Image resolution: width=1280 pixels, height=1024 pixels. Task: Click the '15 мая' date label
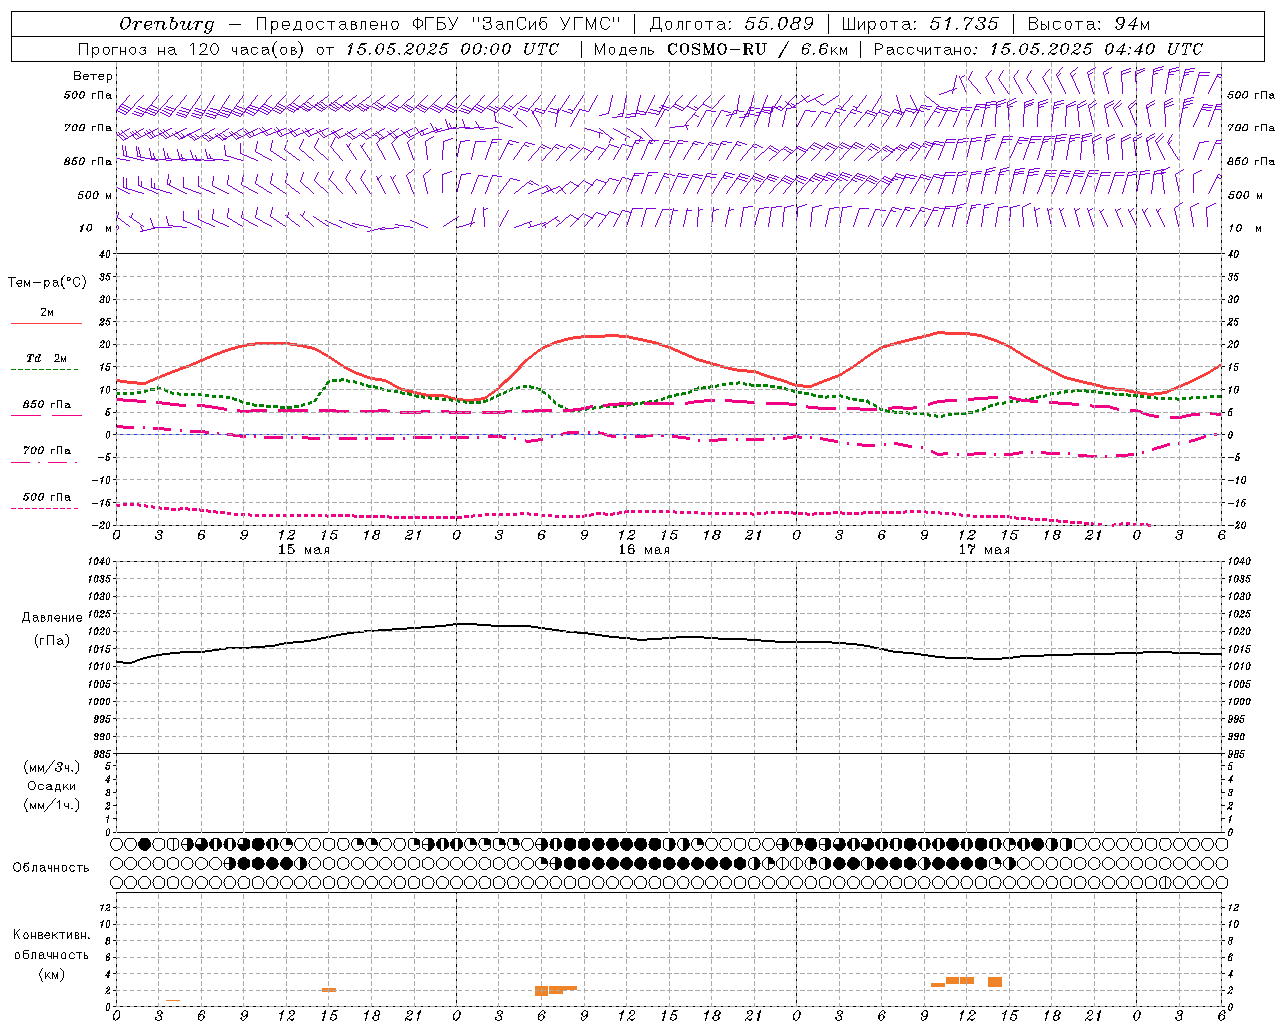coord(303,550)
